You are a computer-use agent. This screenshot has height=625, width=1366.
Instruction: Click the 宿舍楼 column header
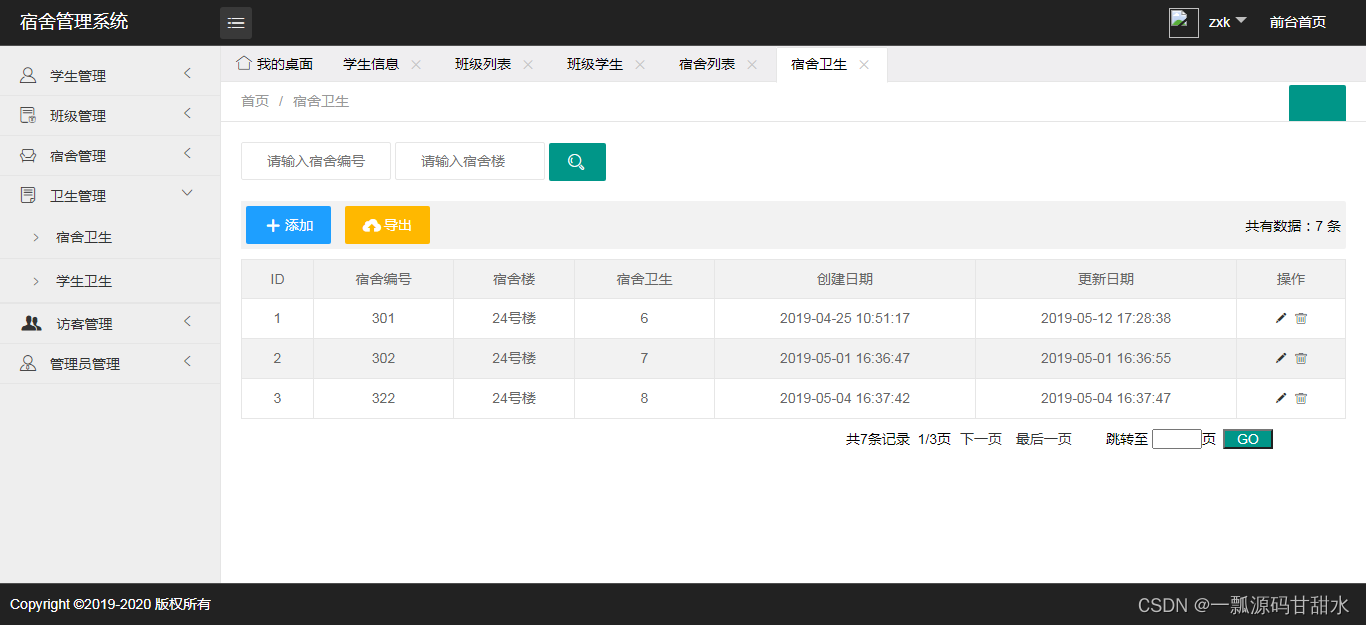point(514,279)
